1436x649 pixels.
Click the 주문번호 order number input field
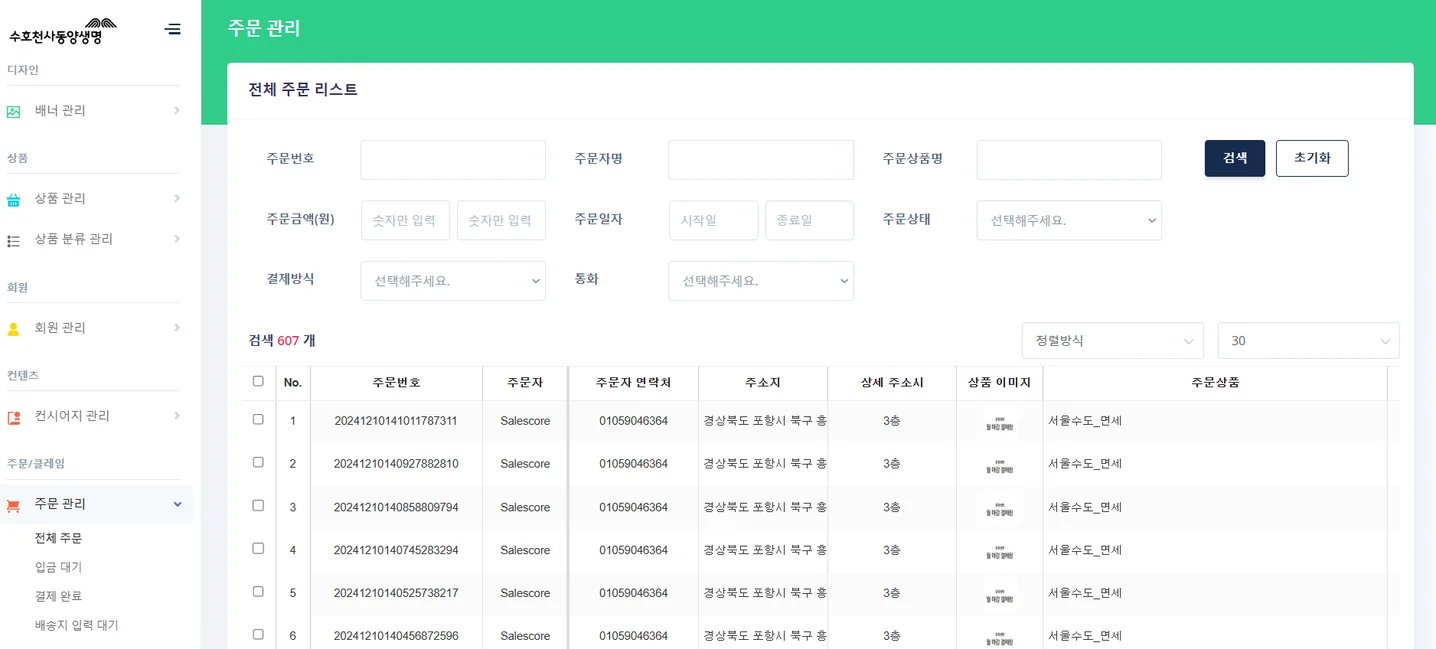452,159
